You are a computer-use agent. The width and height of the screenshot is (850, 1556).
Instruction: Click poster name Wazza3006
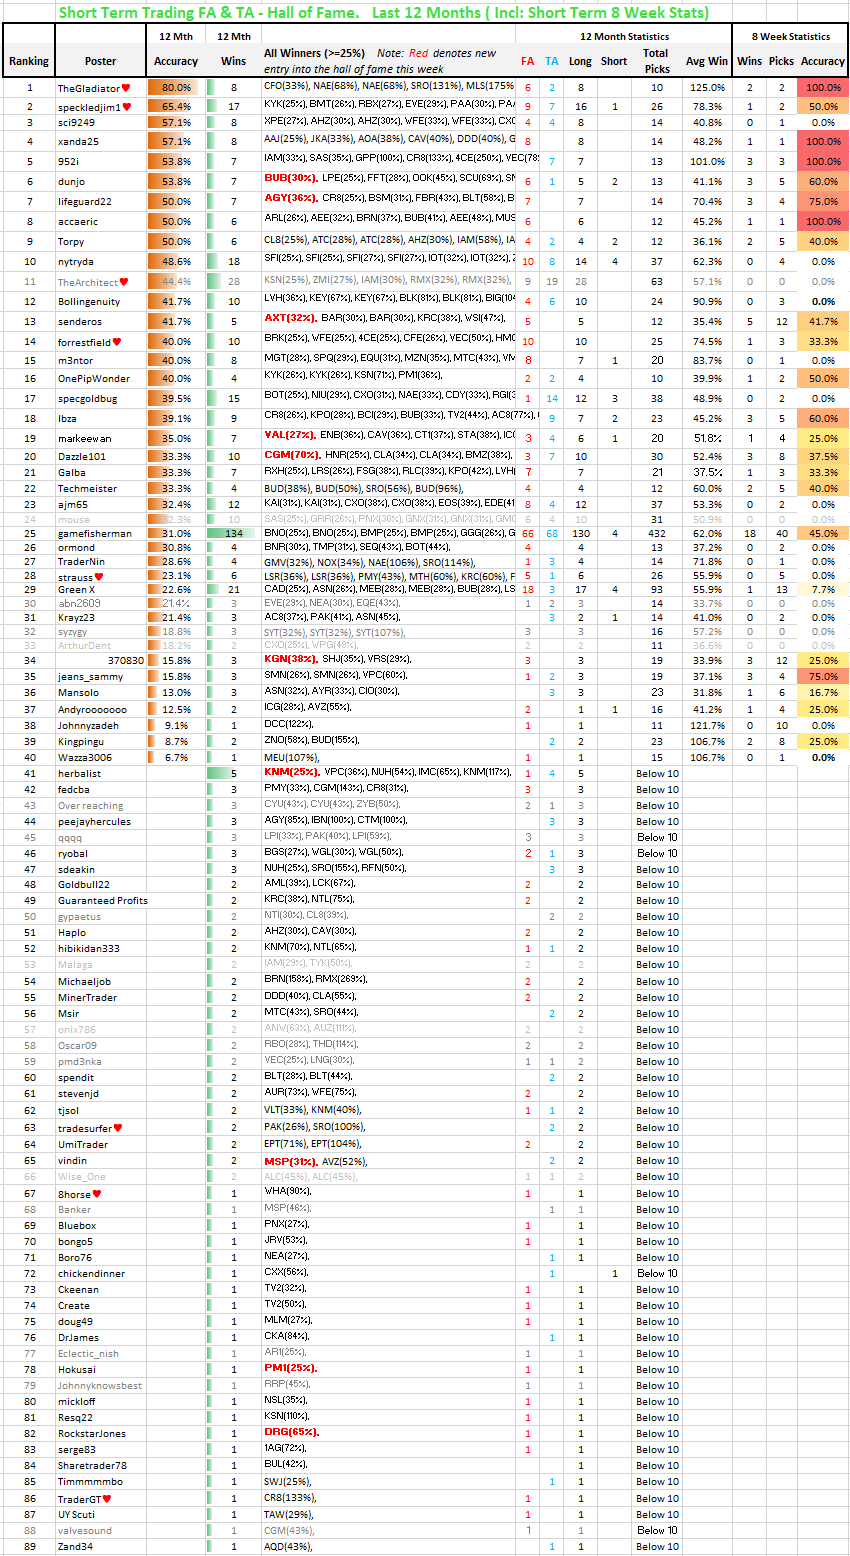coord(84,758)
